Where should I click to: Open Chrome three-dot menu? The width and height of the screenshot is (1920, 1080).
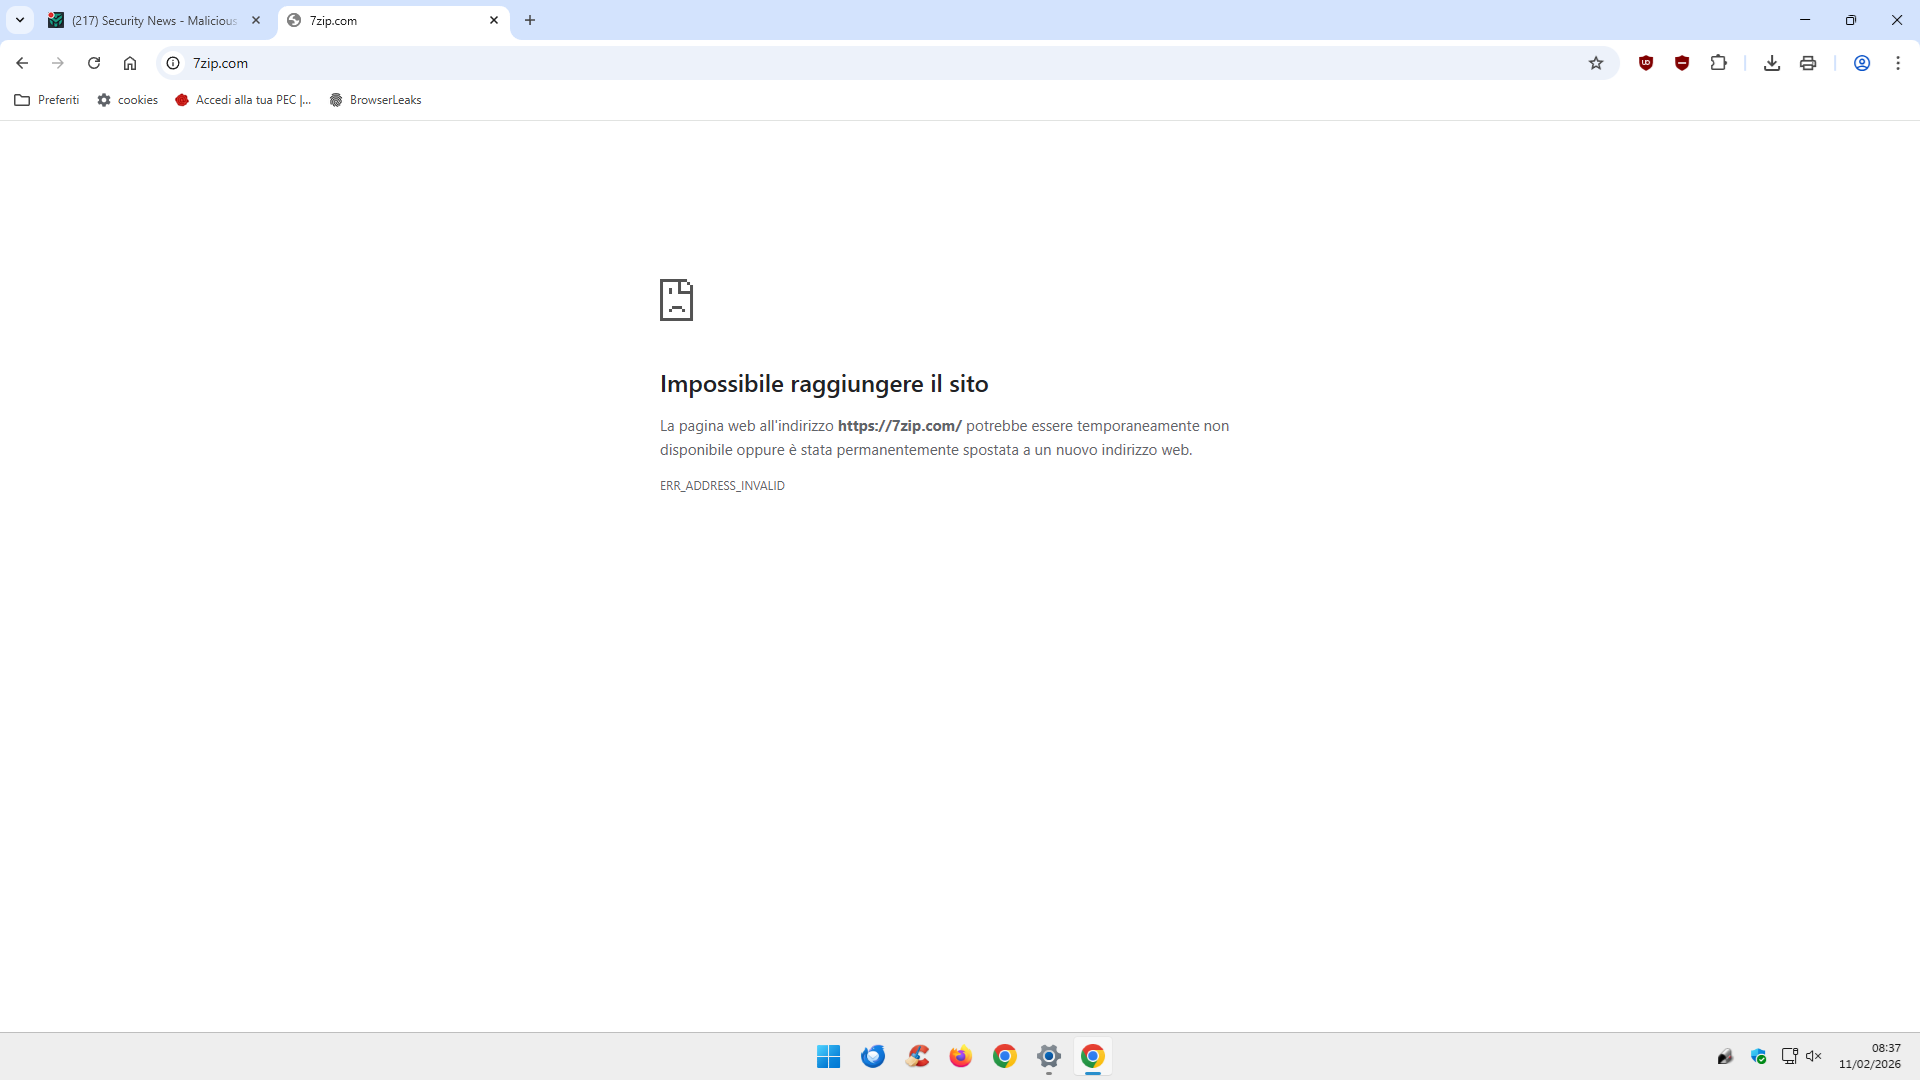click(x=1898, y=63)
